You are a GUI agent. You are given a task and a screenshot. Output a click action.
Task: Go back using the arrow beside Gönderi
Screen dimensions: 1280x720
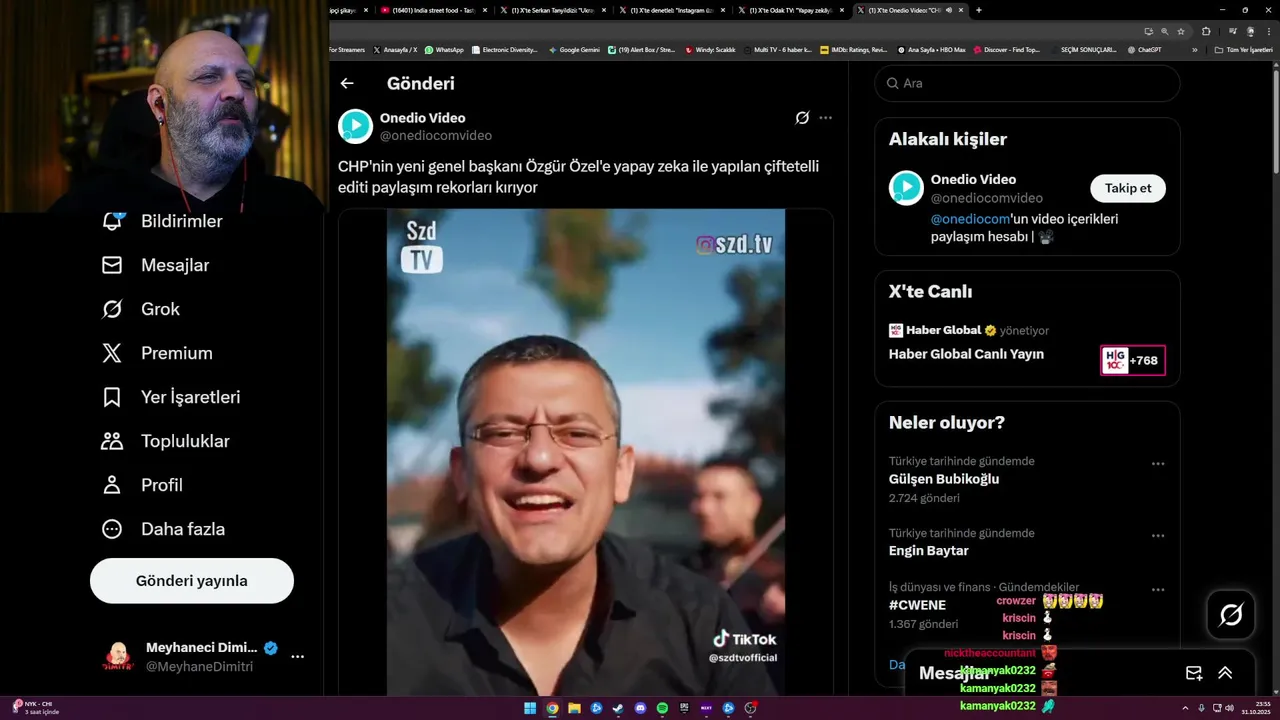tap(347, 84)
